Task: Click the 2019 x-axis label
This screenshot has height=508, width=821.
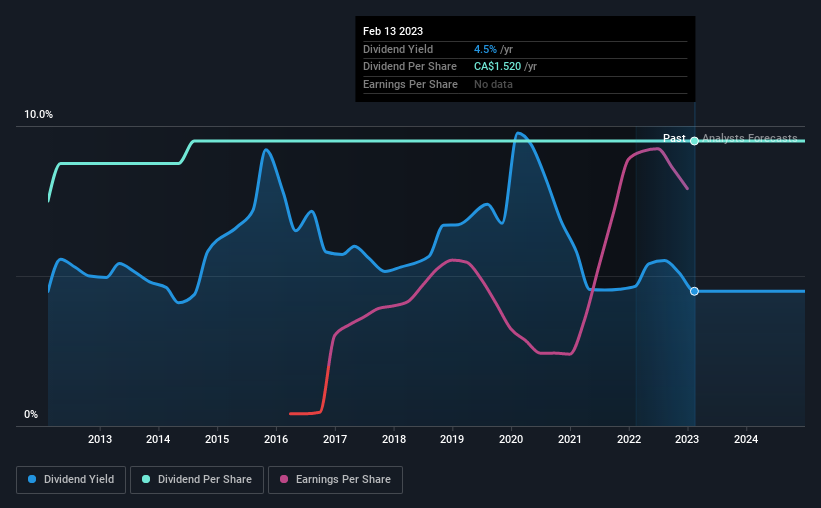Action: pyautogui.click(x=452, y=439)
